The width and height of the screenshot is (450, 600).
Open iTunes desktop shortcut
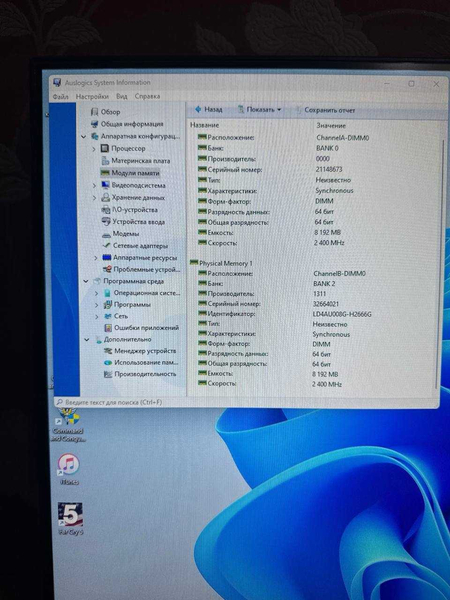[x=68, y=469]
